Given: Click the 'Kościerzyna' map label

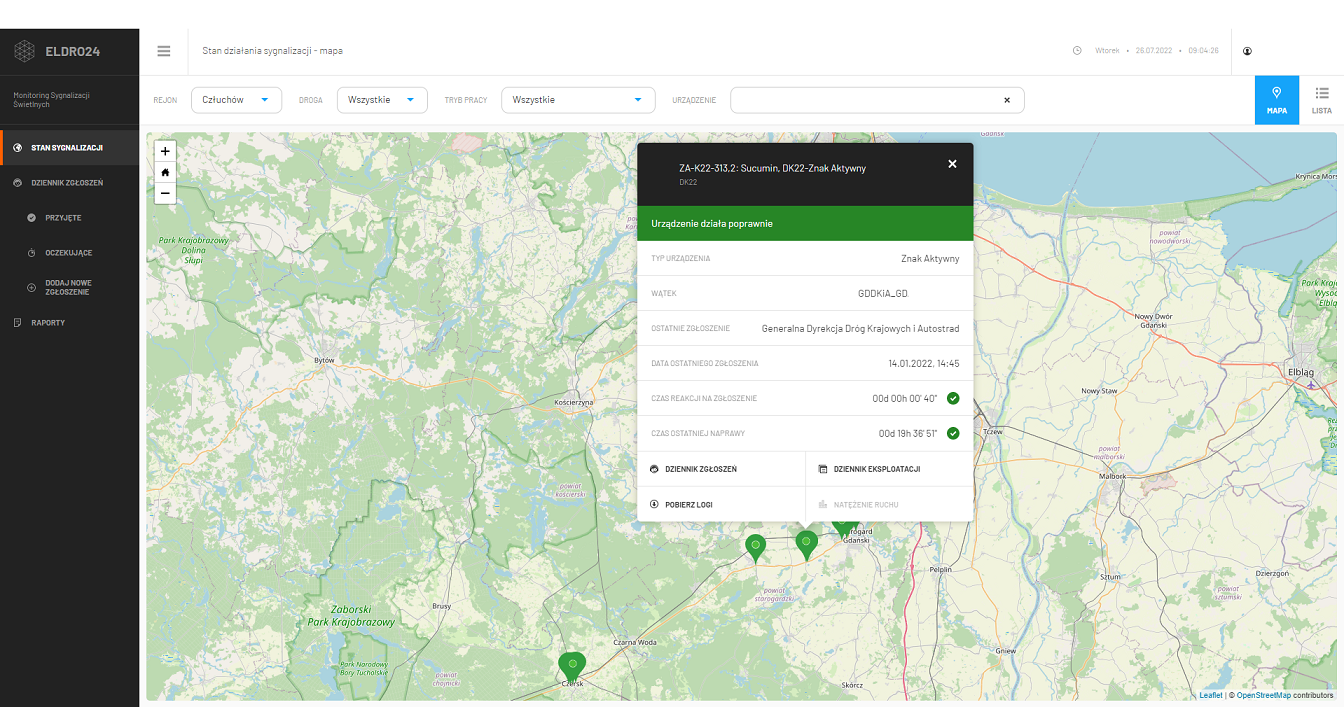Looking at the screenshot, I should (574, 402).
